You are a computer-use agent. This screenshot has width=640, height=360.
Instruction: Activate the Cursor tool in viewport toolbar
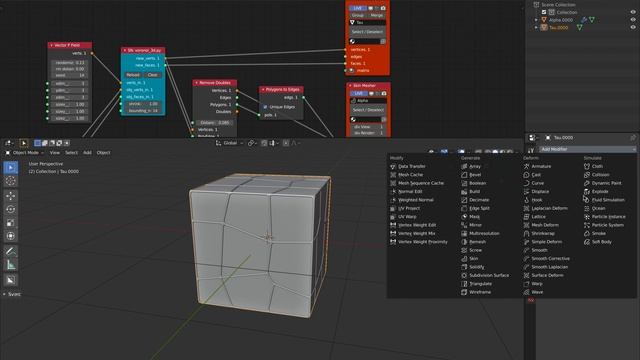[11, 181]
